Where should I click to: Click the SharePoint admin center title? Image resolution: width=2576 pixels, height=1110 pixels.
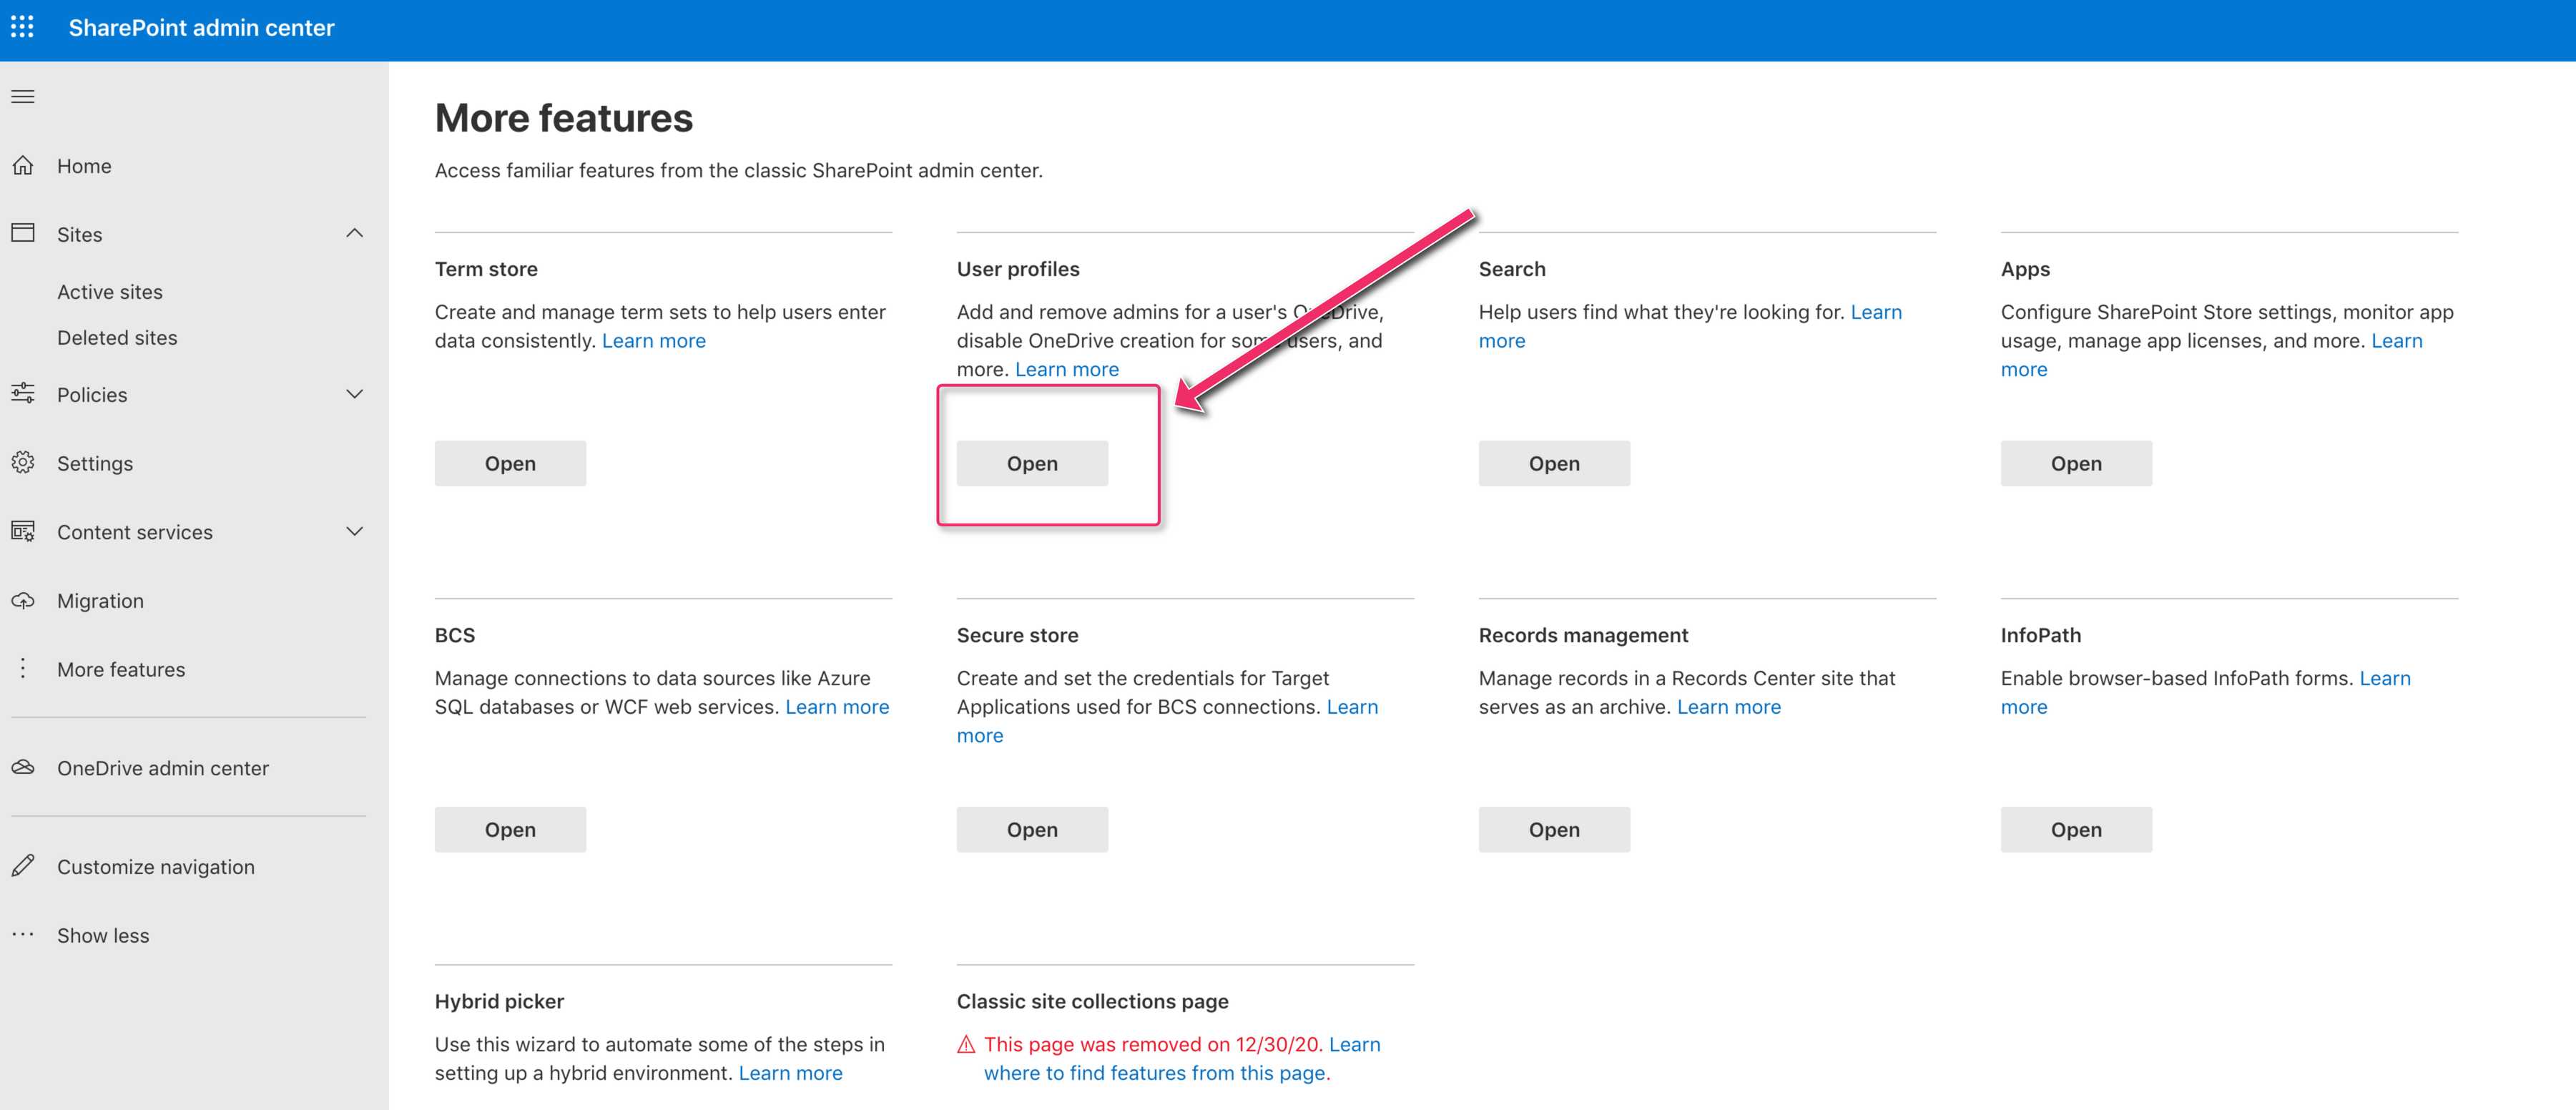(201, 28)
